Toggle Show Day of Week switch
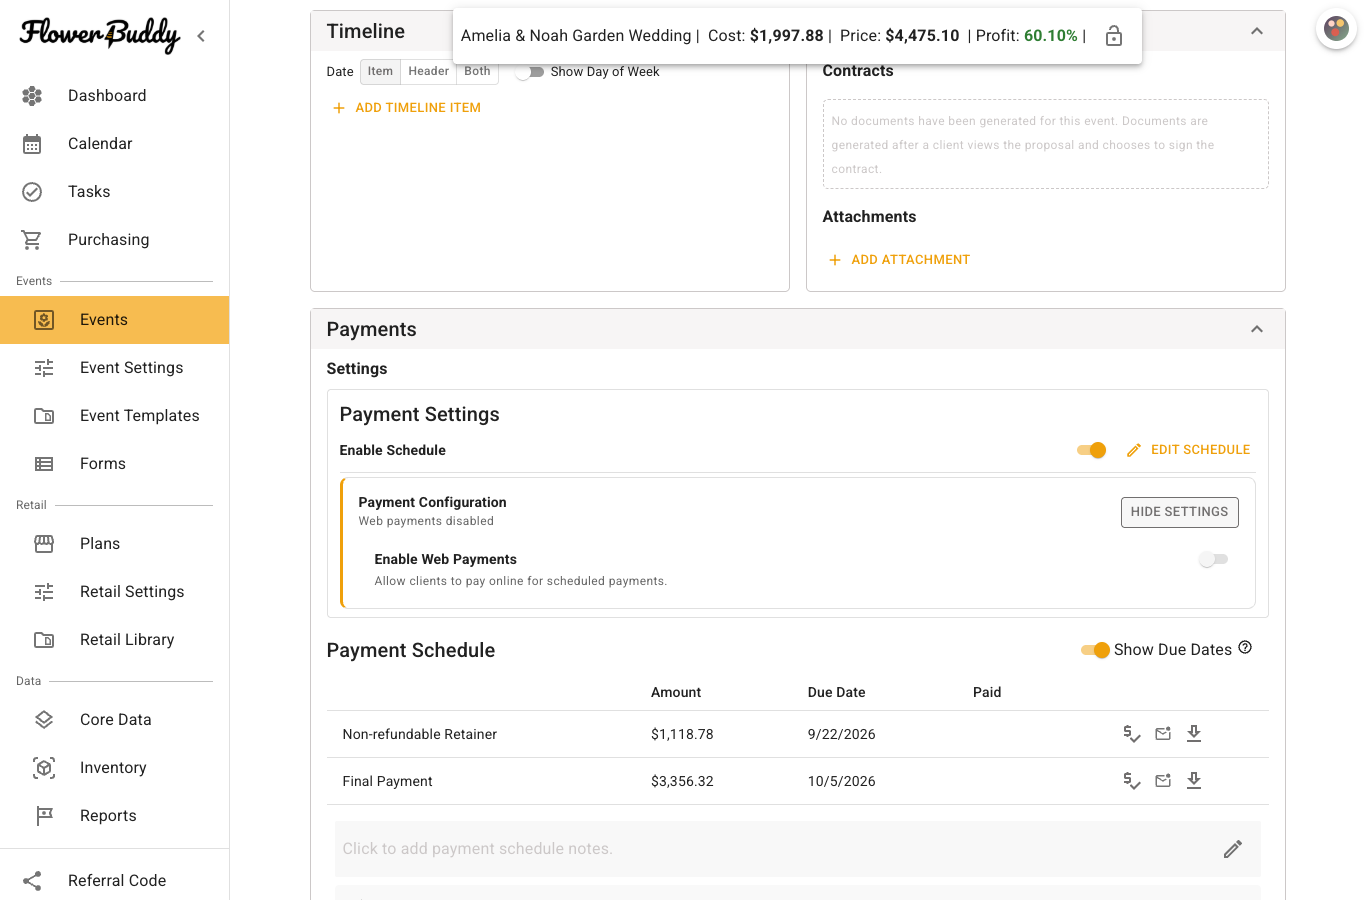 click(529, 72)
